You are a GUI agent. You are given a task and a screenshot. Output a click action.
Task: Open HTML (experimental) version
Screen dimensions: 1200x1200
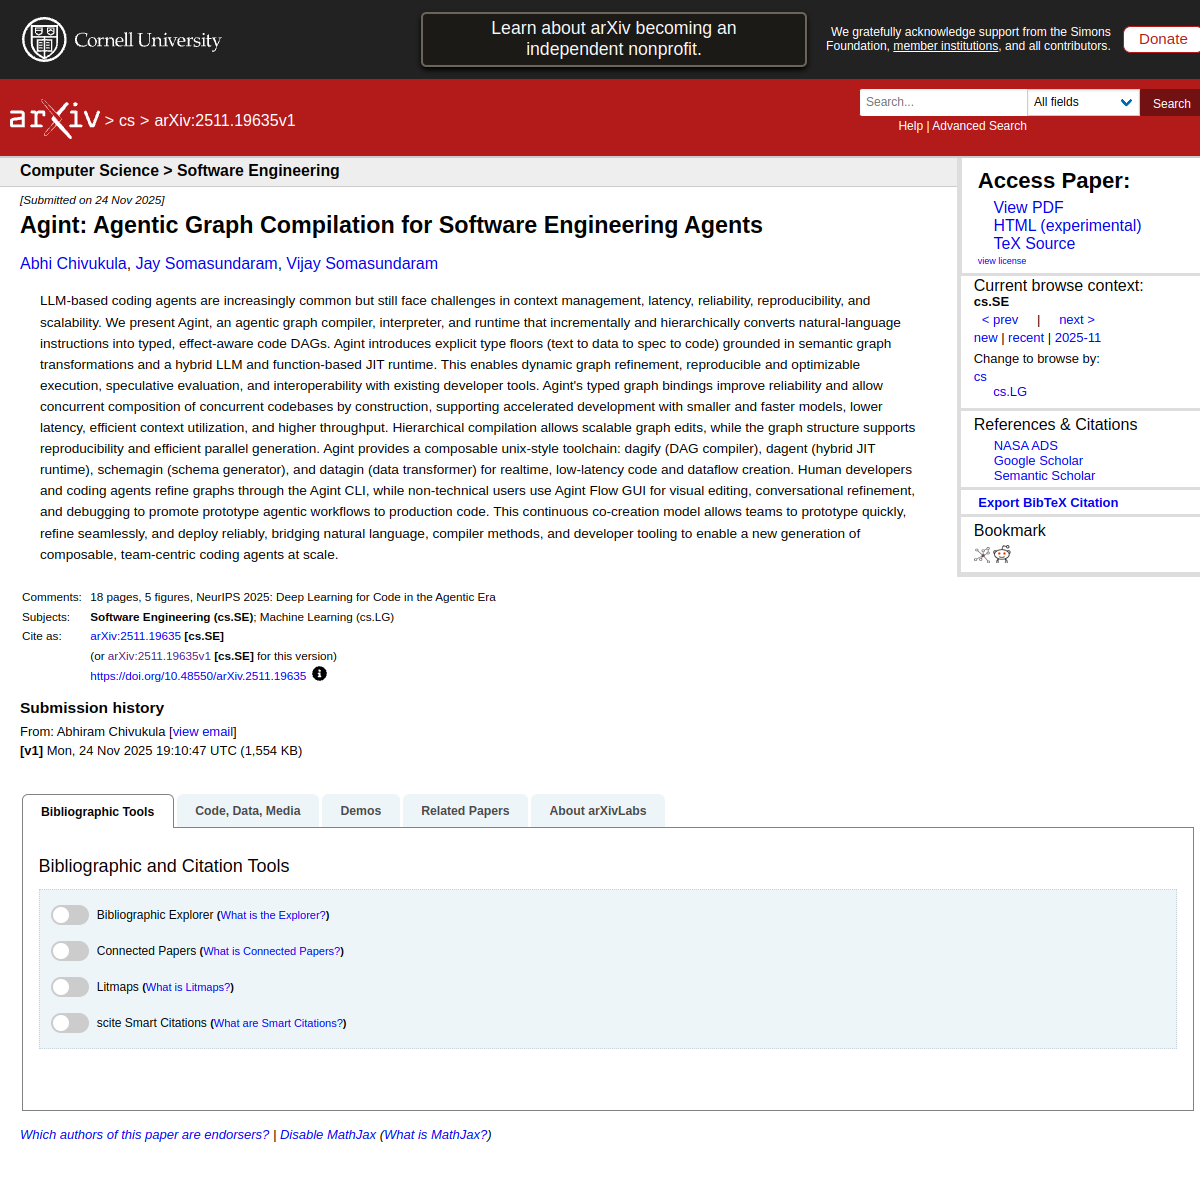(1067, 225)
